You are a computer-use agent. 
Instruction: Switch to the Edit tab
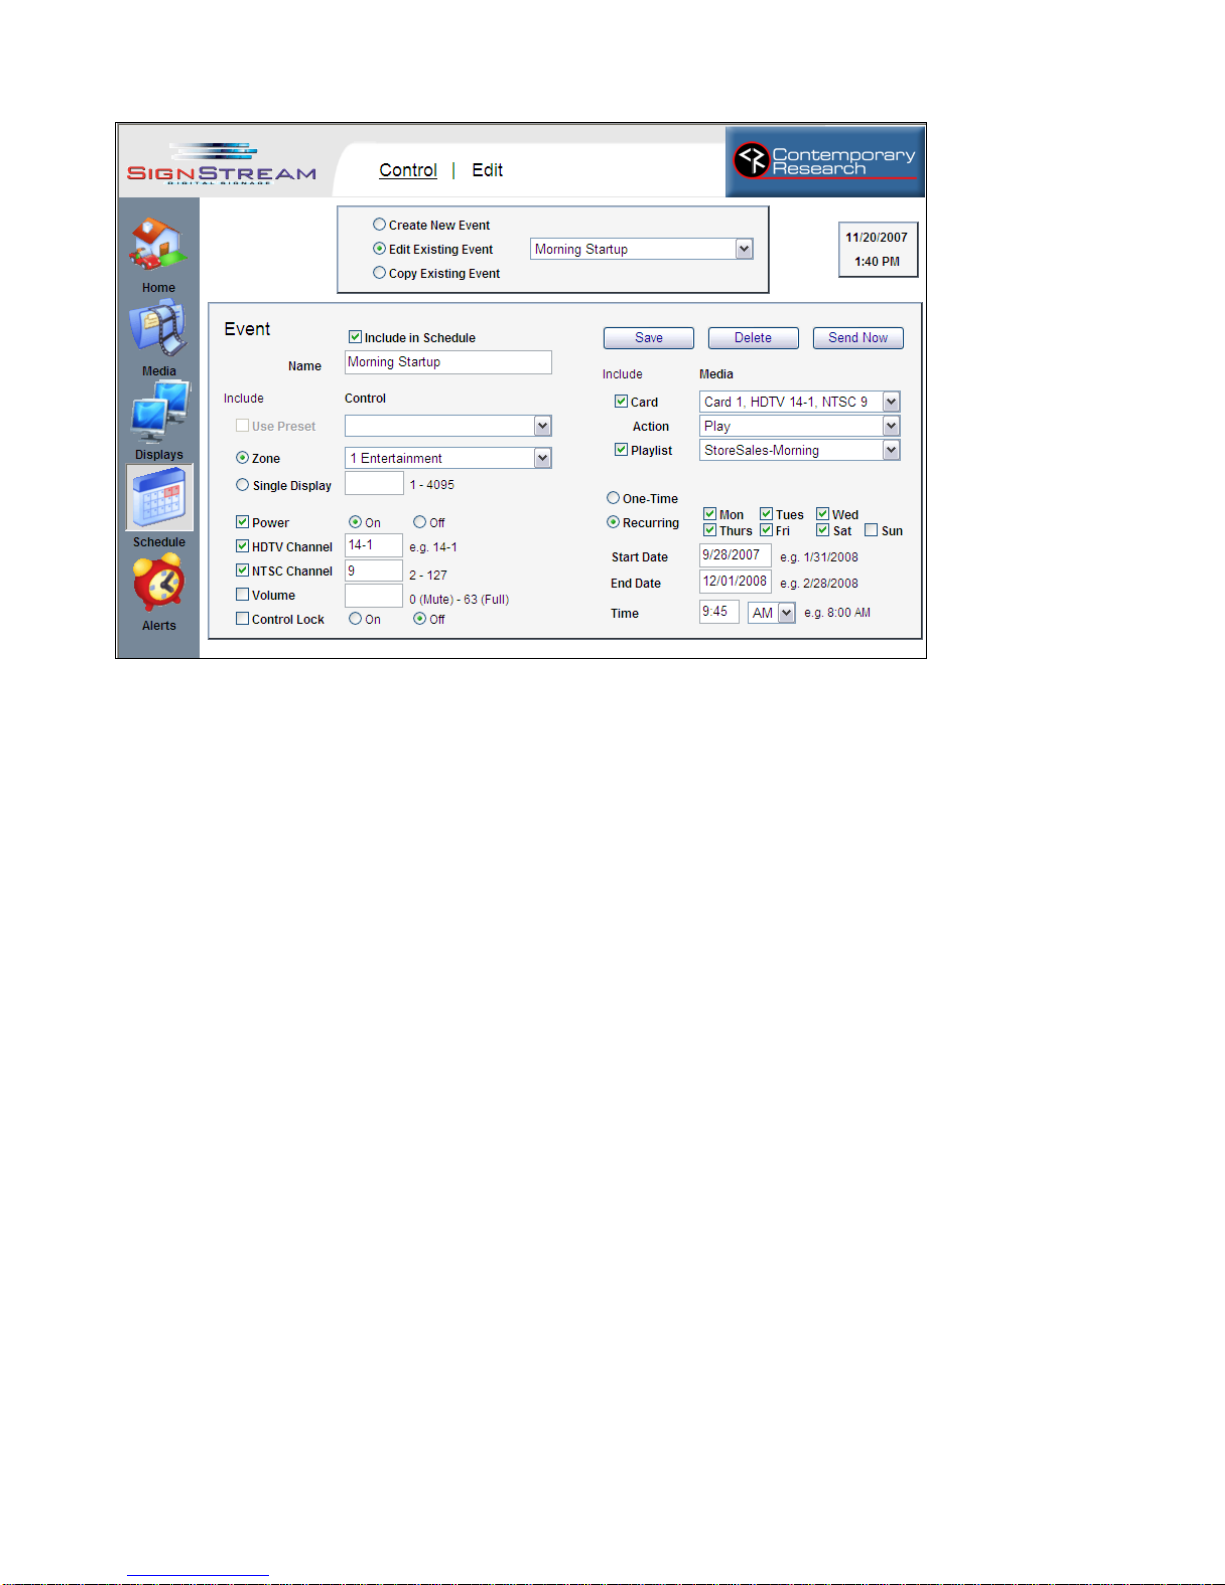487,170
